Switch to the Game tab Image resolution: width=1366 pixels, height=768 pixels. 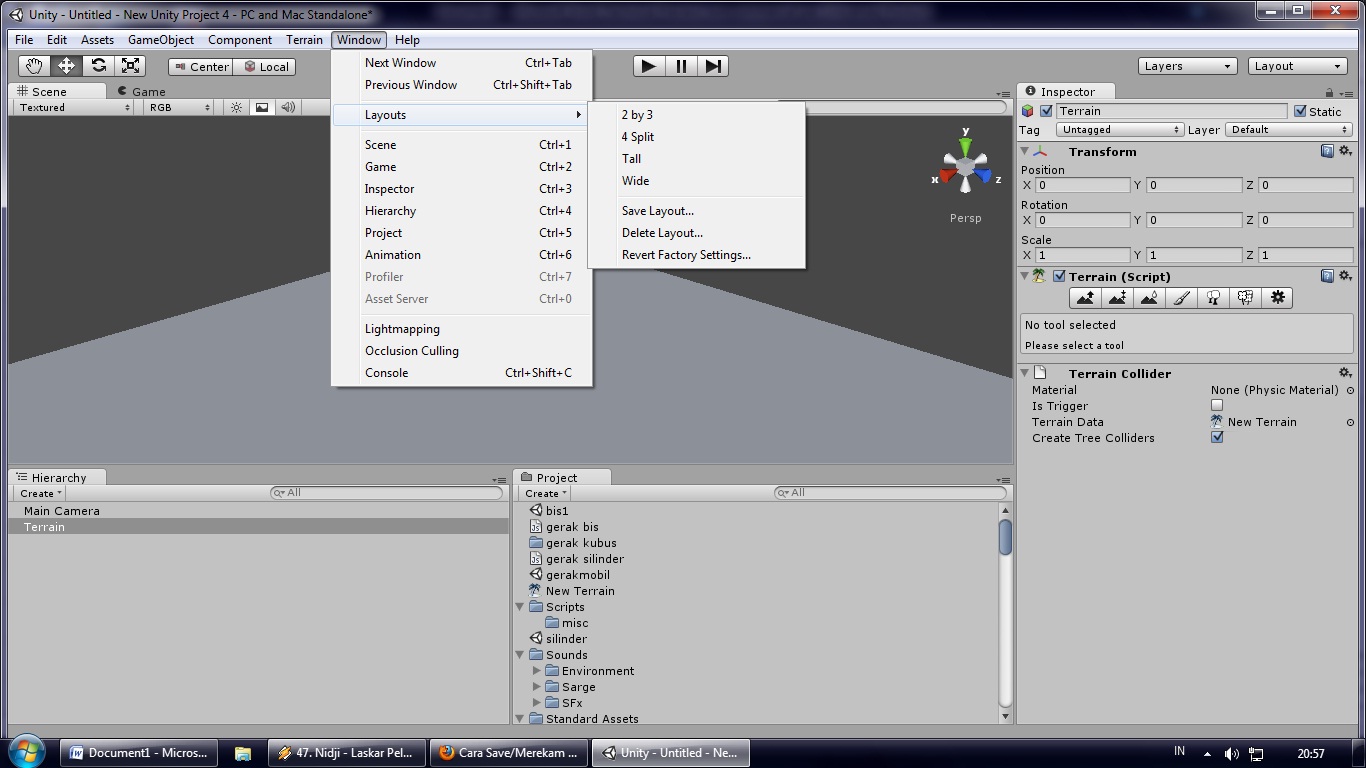pos(141,91)
